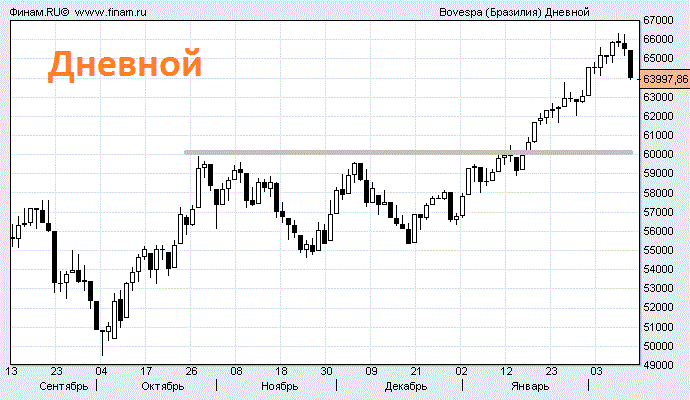Viewport: 690px width, 400px height.
Task: Click the Финам.RU© copyright text
Action: [36, 12]
